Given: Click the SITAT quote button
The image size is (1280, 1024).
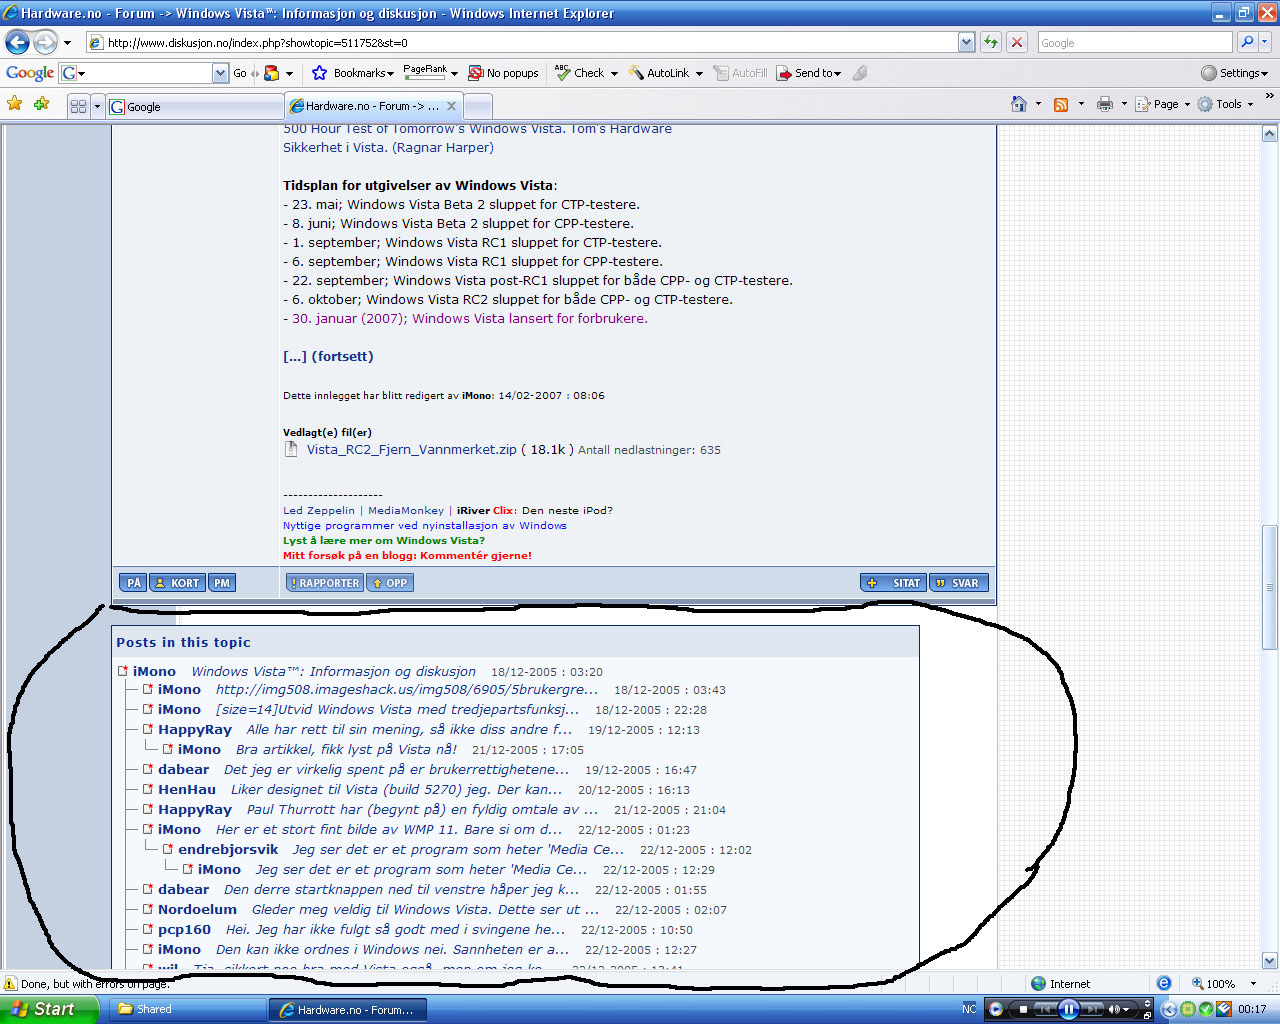Looking at the screenshot, I should click(893, 583).
